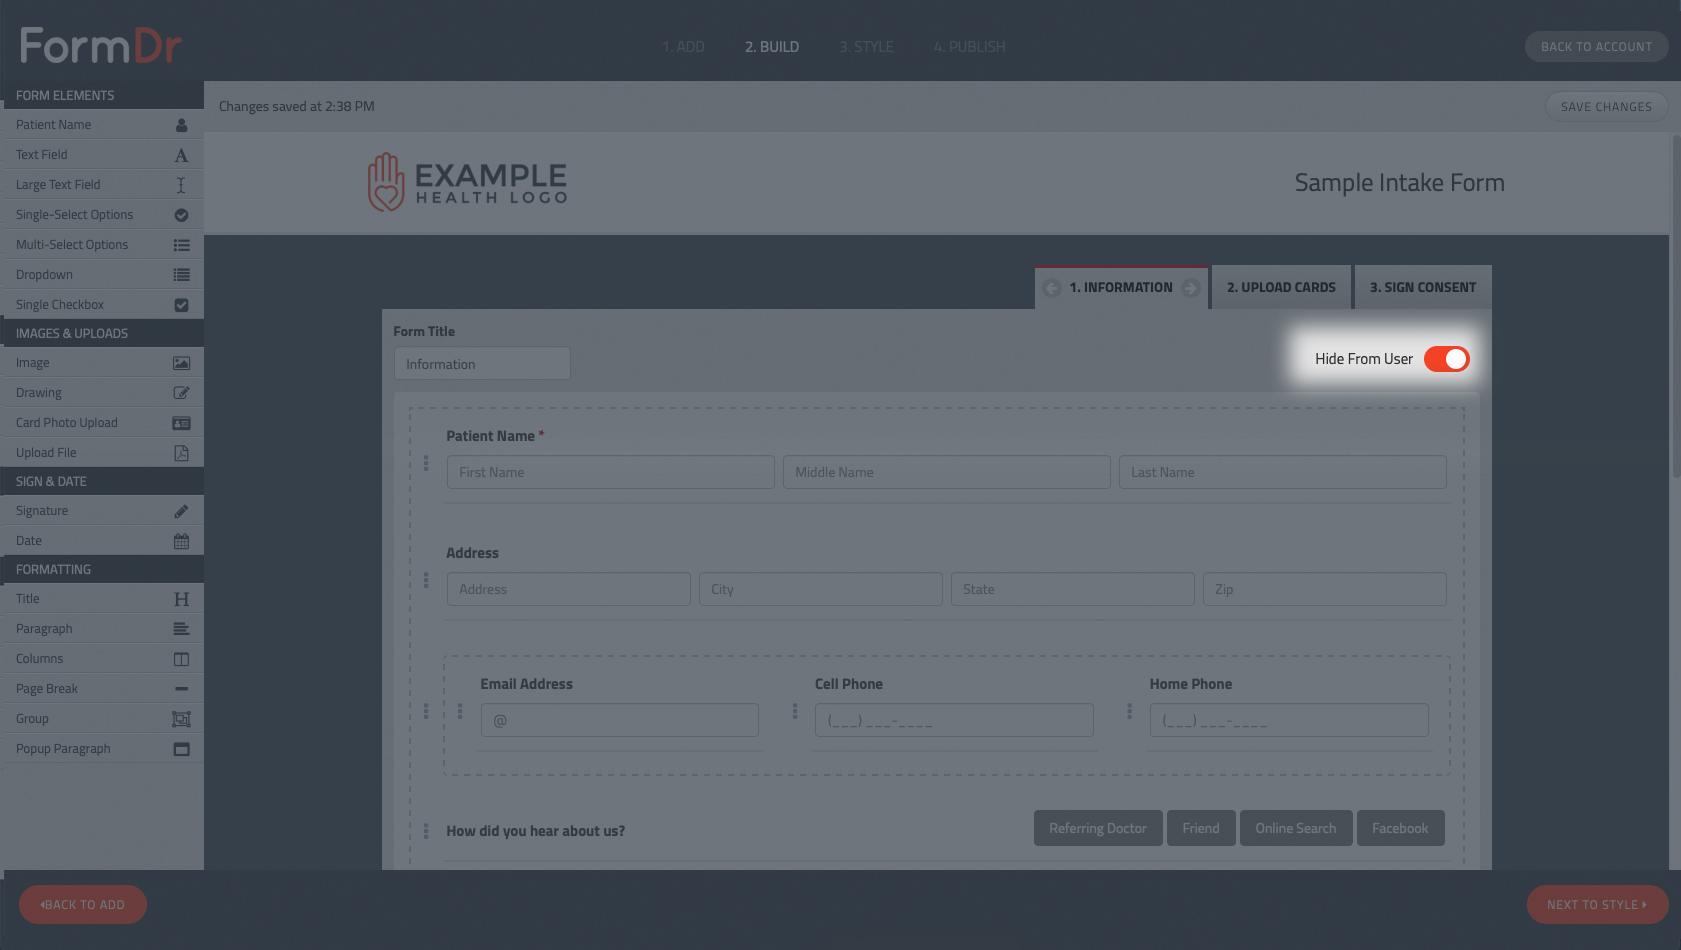1681x950 pixels.
Task: Click the BACK TO ACCOUNT button
Action: point(1596,47)
